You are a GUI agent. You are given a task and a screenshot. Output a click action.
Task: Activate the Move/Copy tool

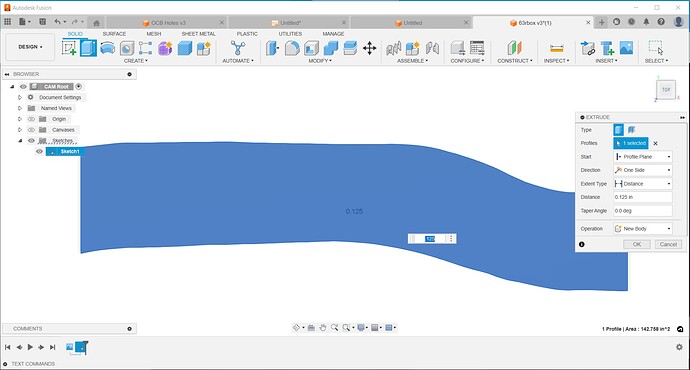click(369, 48)
